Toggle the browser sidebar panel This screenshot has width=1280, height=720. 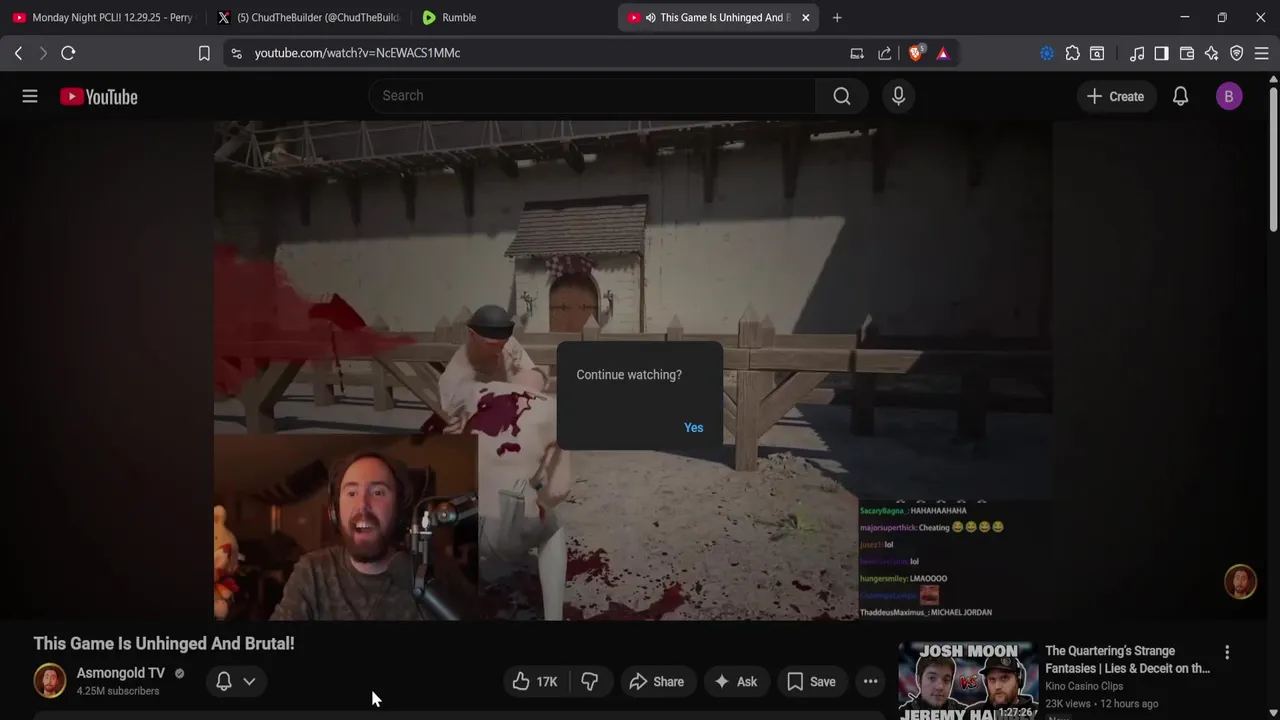pos(1161,53)
